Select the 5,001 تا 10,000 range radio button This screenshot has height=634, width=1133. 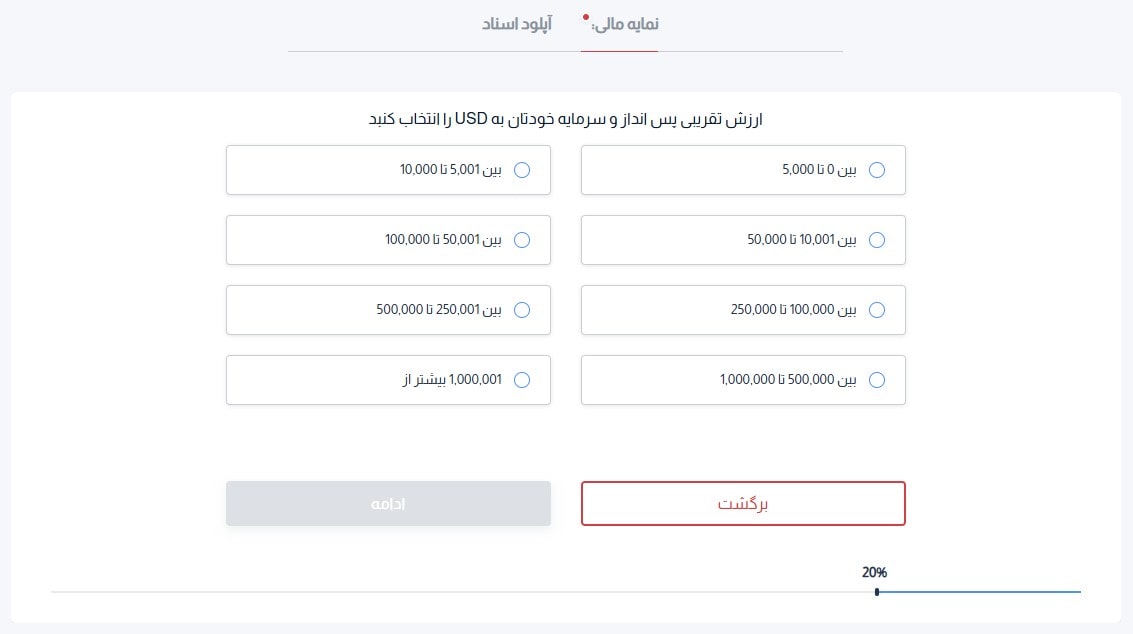click(522, 170)
